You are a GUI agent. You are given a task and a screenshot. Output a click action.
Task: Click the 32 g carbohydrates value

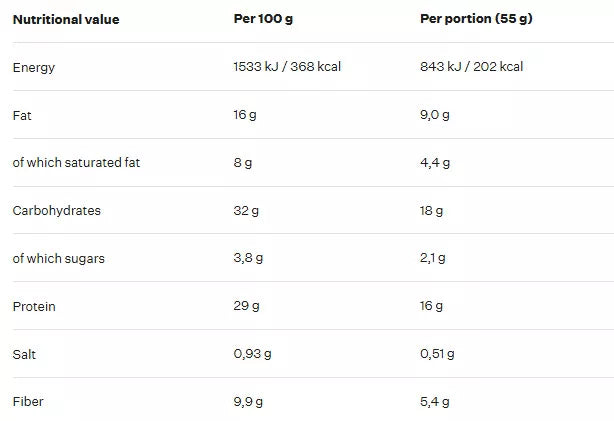(x=246, y=211)
